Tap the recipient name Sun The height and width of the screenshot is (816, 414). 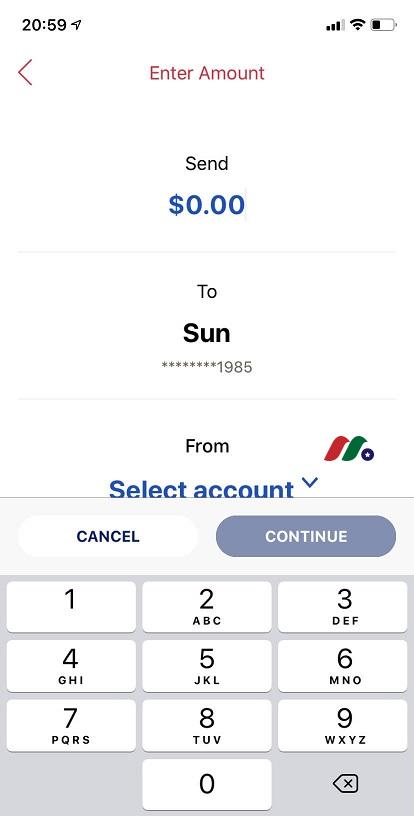pyautogui.click(x=206, y=333)
